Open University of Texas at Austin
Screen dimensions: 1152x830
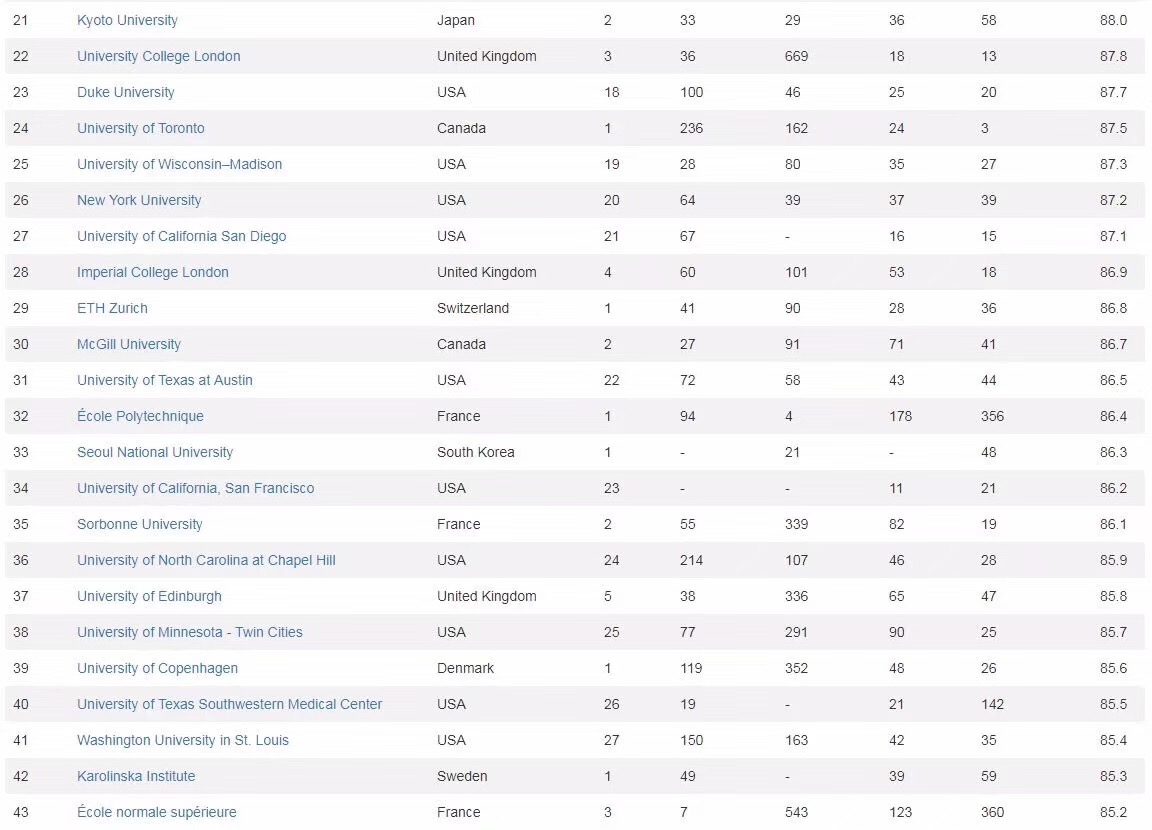click(164, 380)
